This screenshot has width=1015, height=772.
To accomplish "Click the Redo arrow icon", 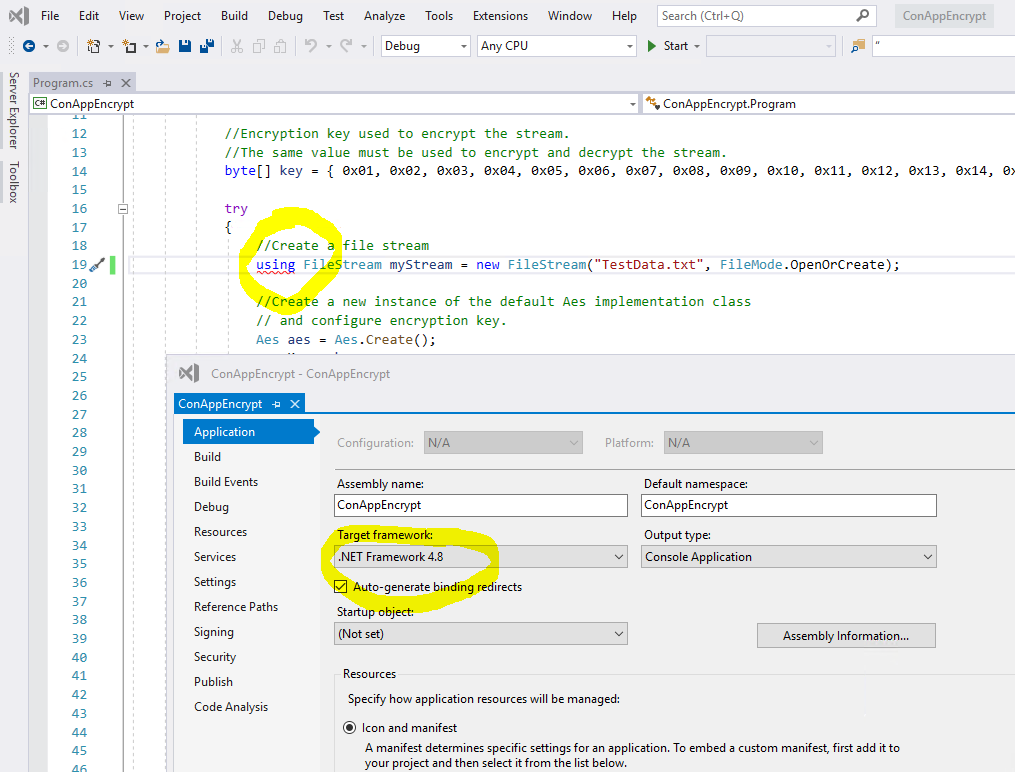I will pyautogui.click(x=346, y=46).
